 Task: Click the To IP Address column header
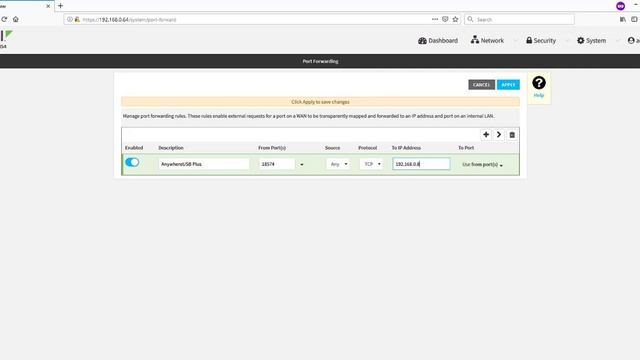click(x=406, y=148)
